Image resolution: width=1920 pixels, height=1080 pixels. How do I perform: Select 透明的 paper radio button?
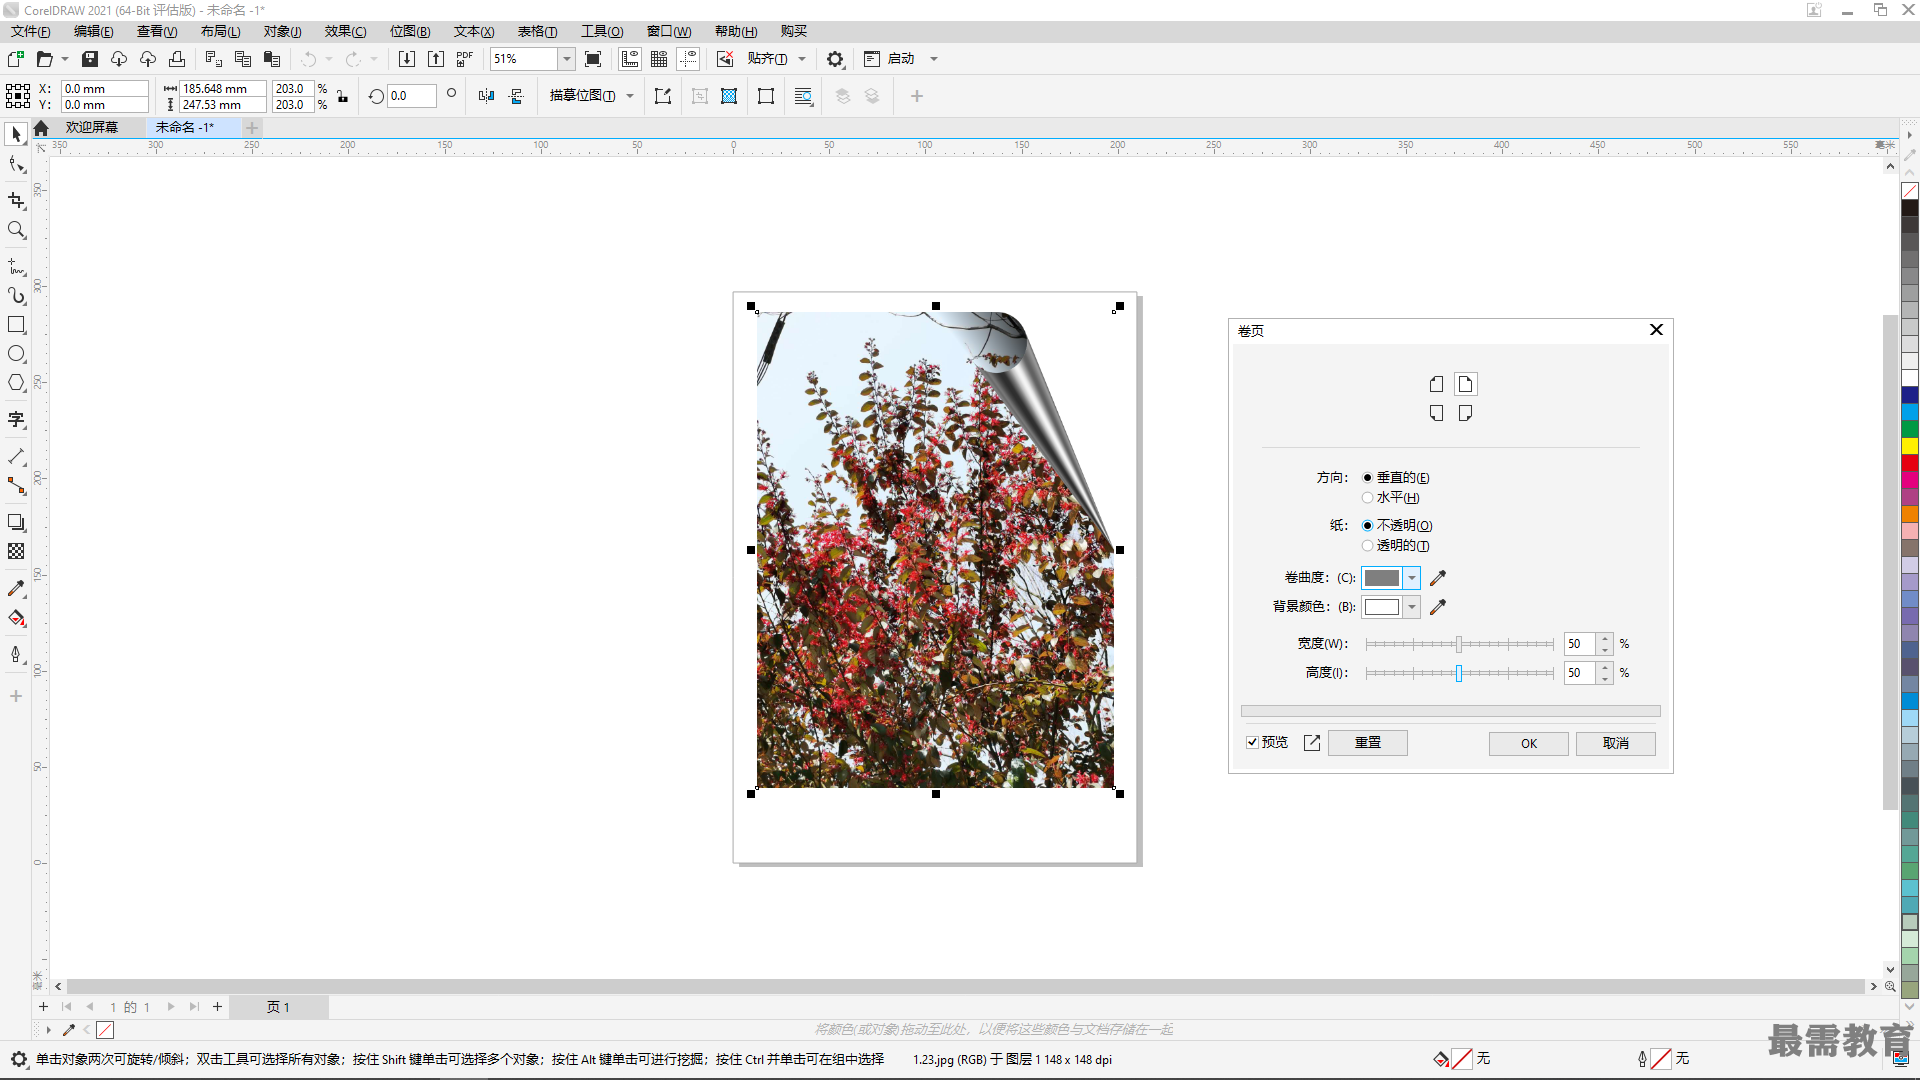click(1367, 546)
